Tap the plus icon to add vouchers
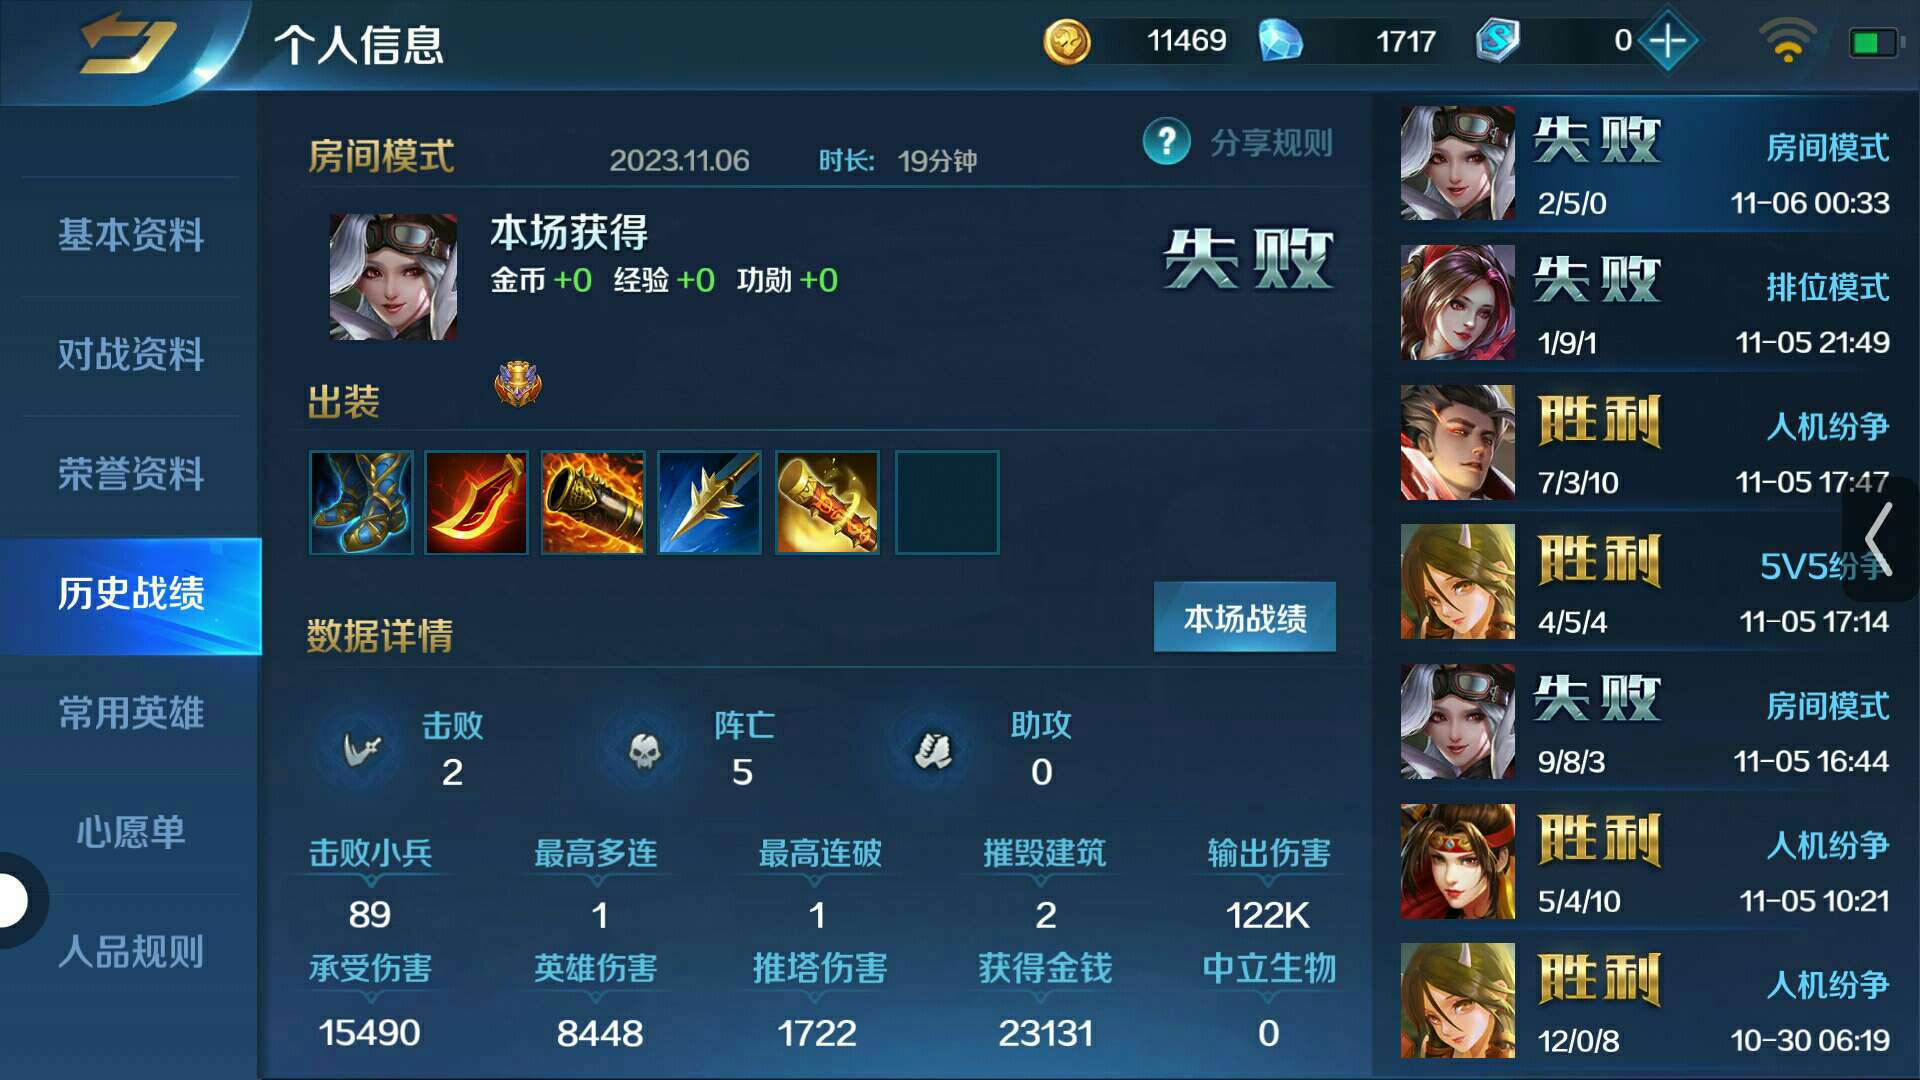The image size is (1920, 1080). [x=1667, y=41]
